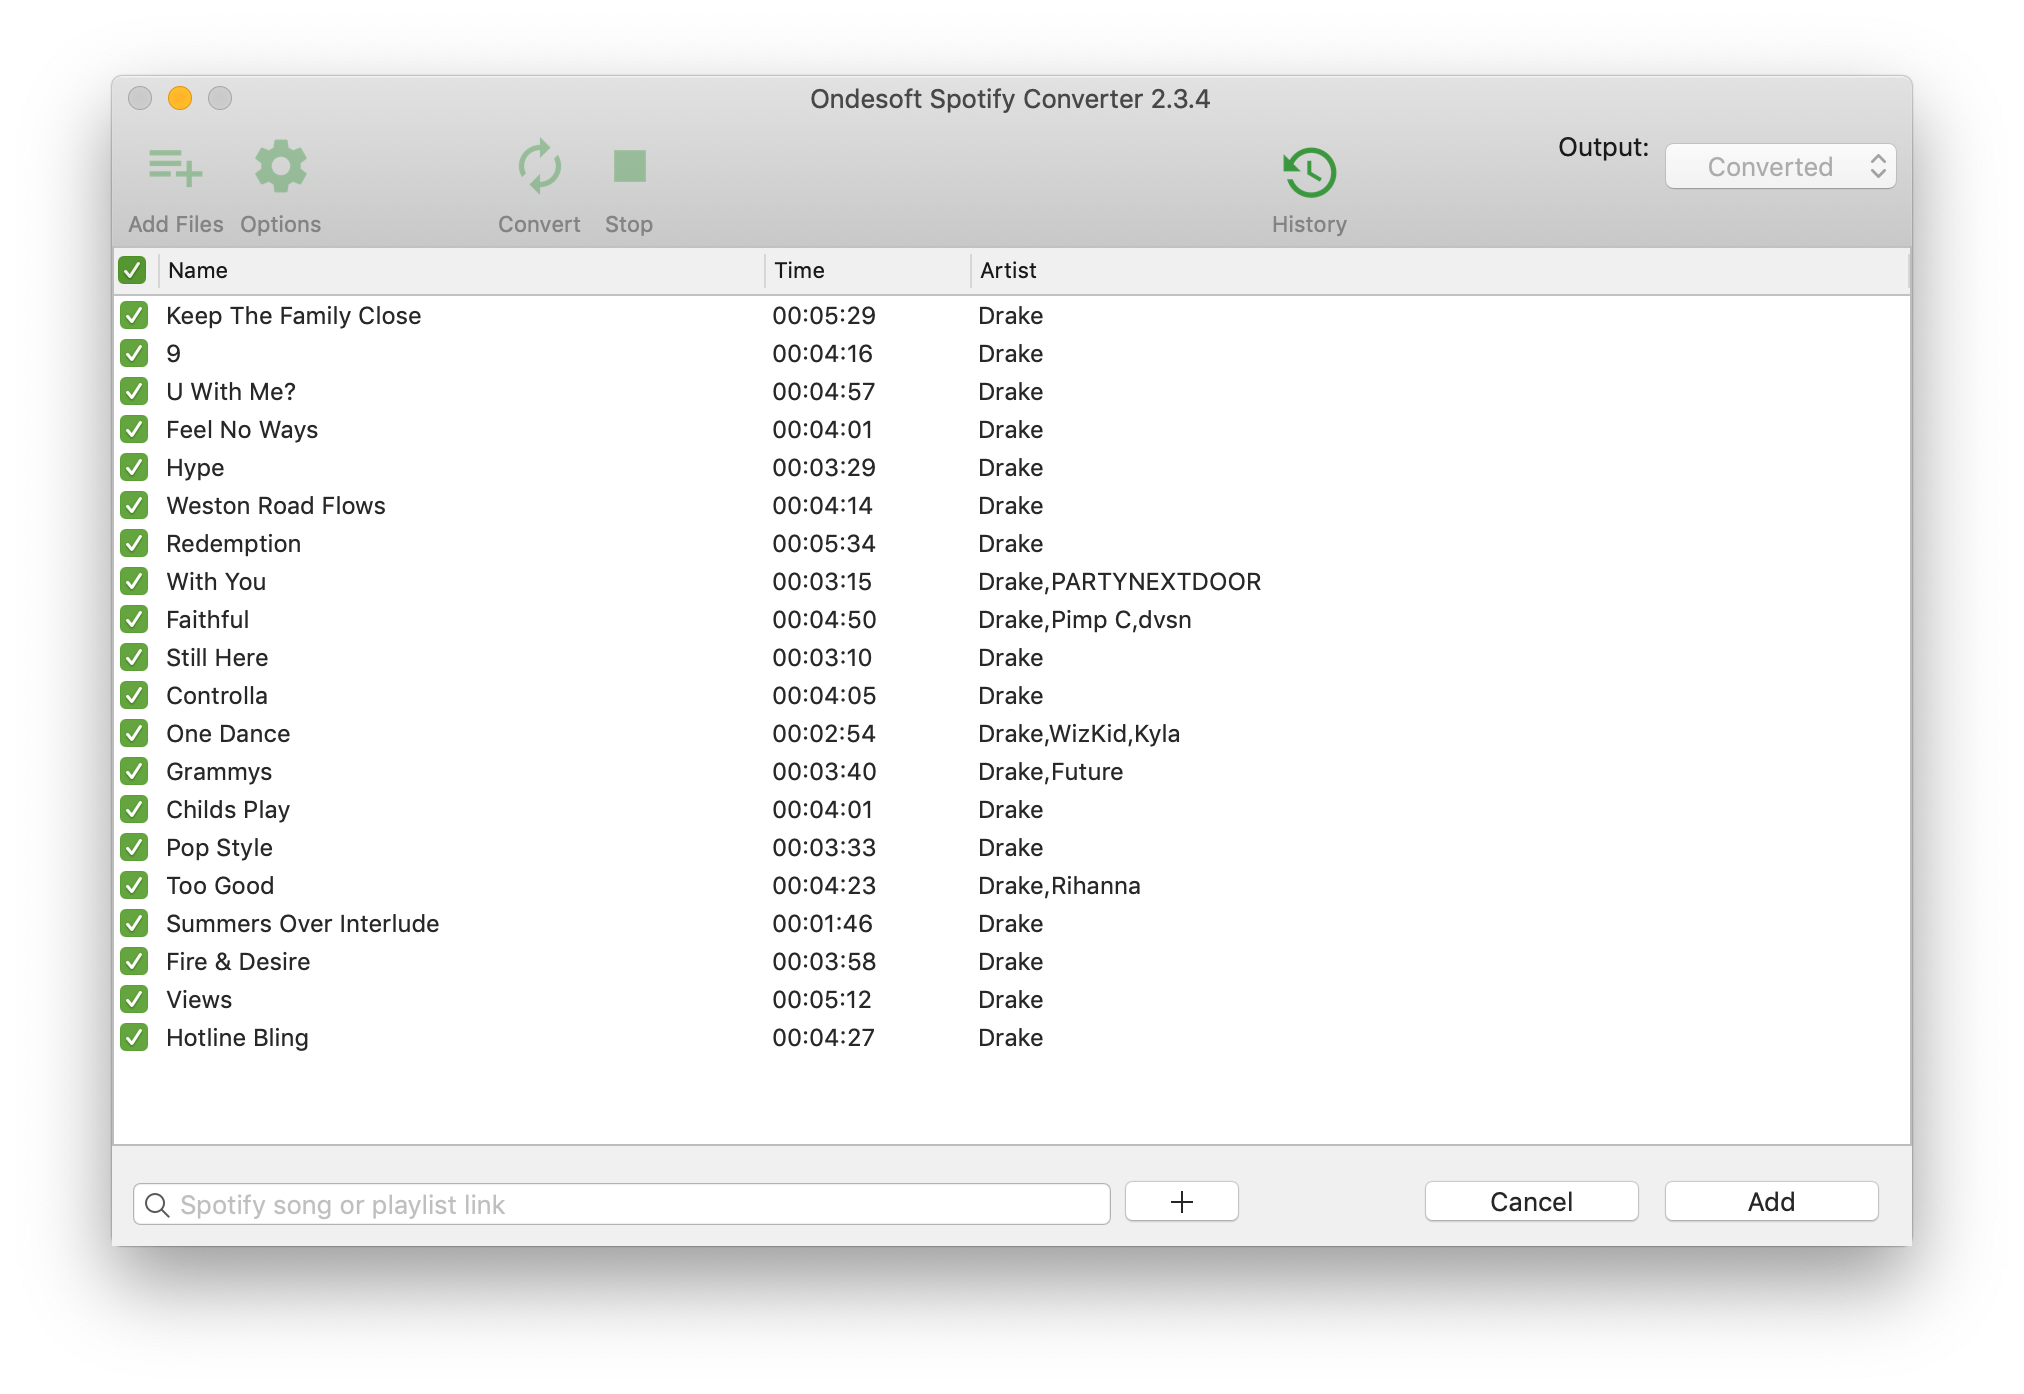Uncheck the Controlla checkbox

click(x=134, y=696)
